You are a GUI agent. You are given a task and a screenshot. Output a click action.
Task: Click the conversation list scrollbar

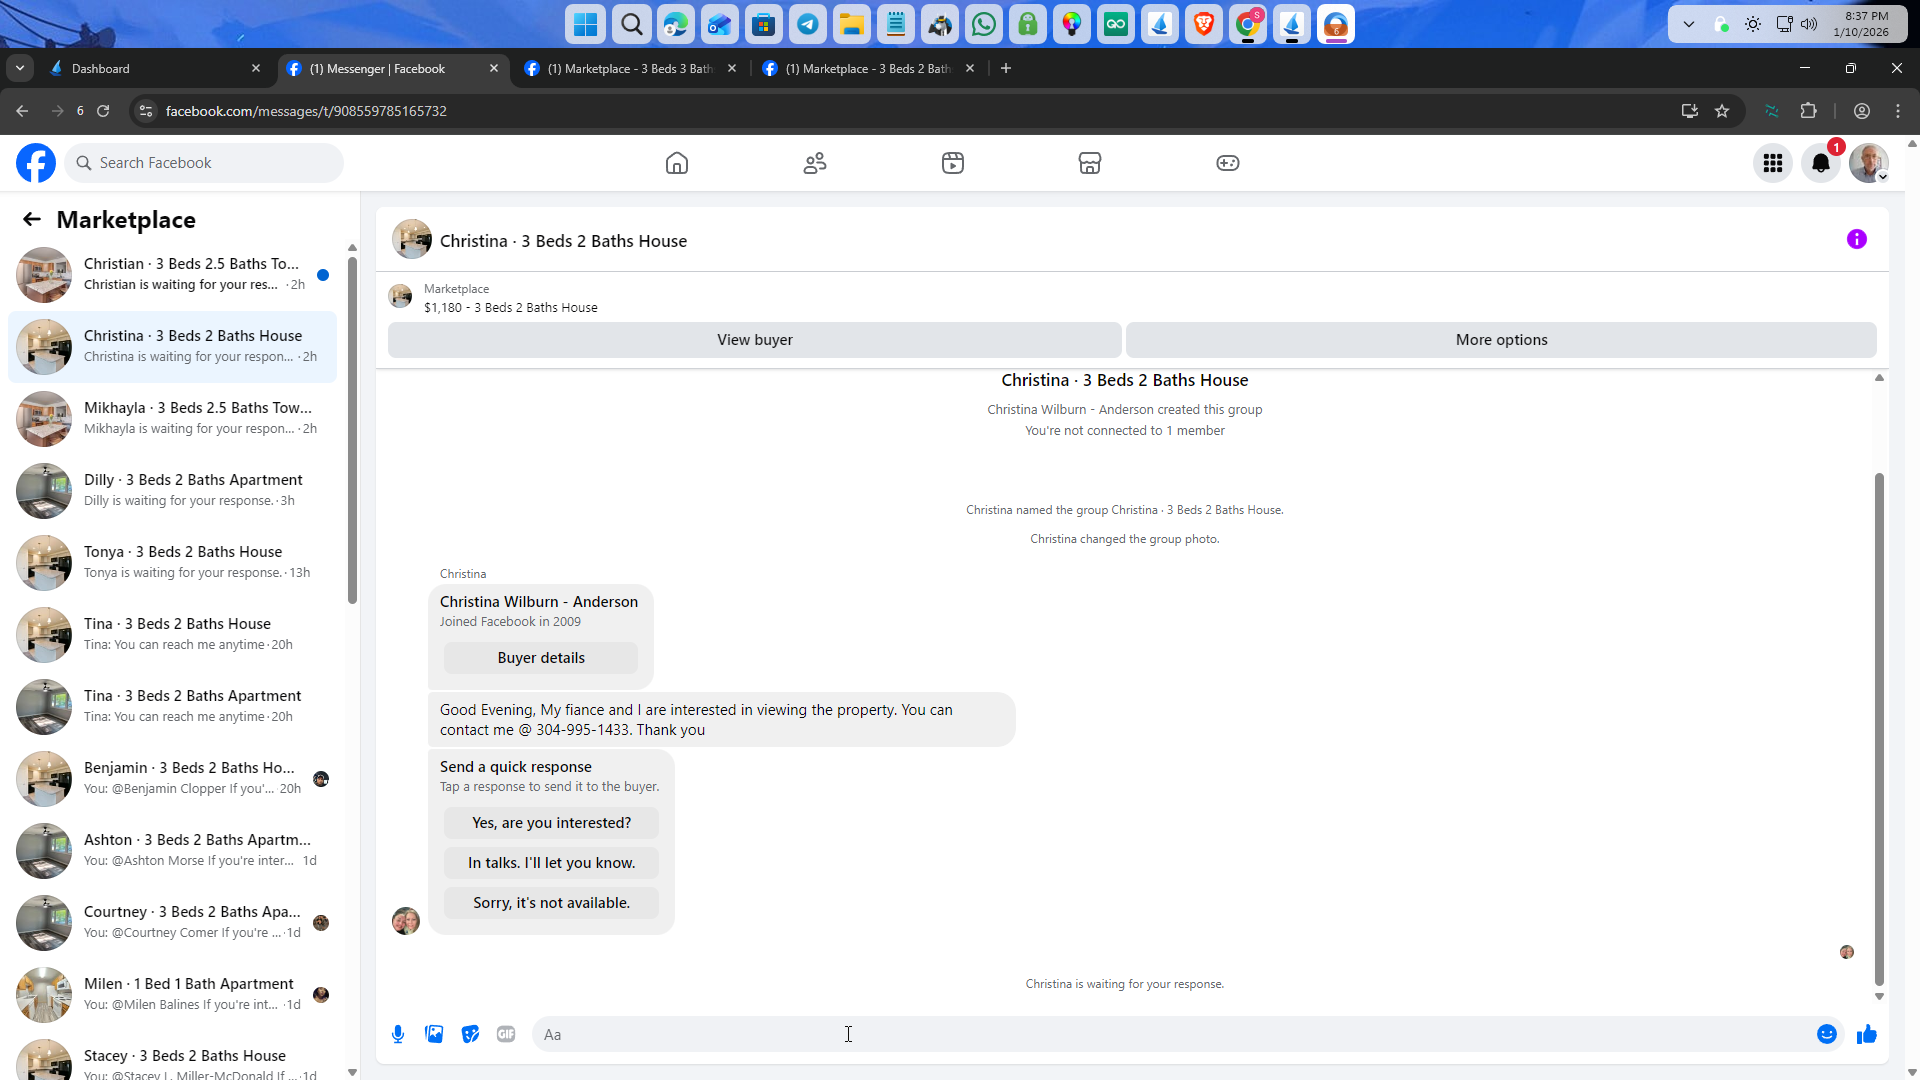pos(352,430)
